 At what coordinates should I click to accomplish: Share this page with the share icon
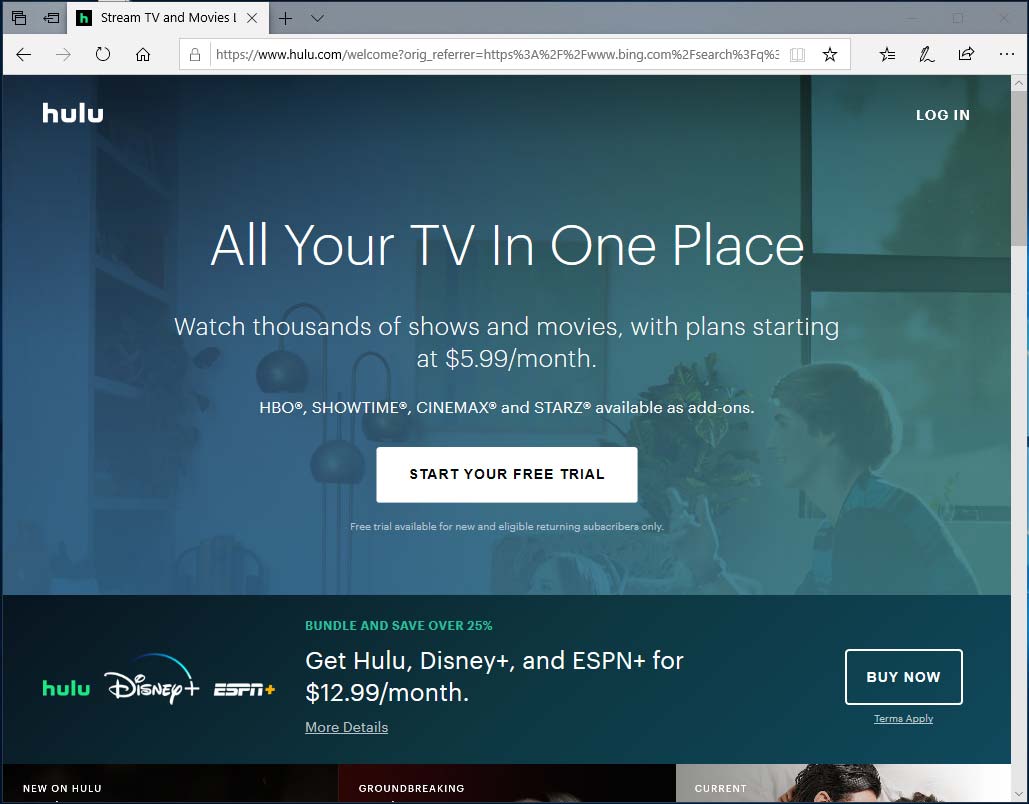click(x=966, y=54)
